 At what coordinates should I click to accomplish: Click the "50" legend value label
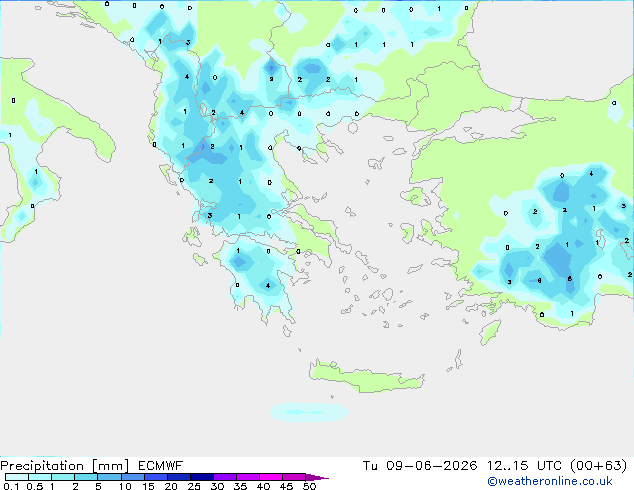coord(309,486)
